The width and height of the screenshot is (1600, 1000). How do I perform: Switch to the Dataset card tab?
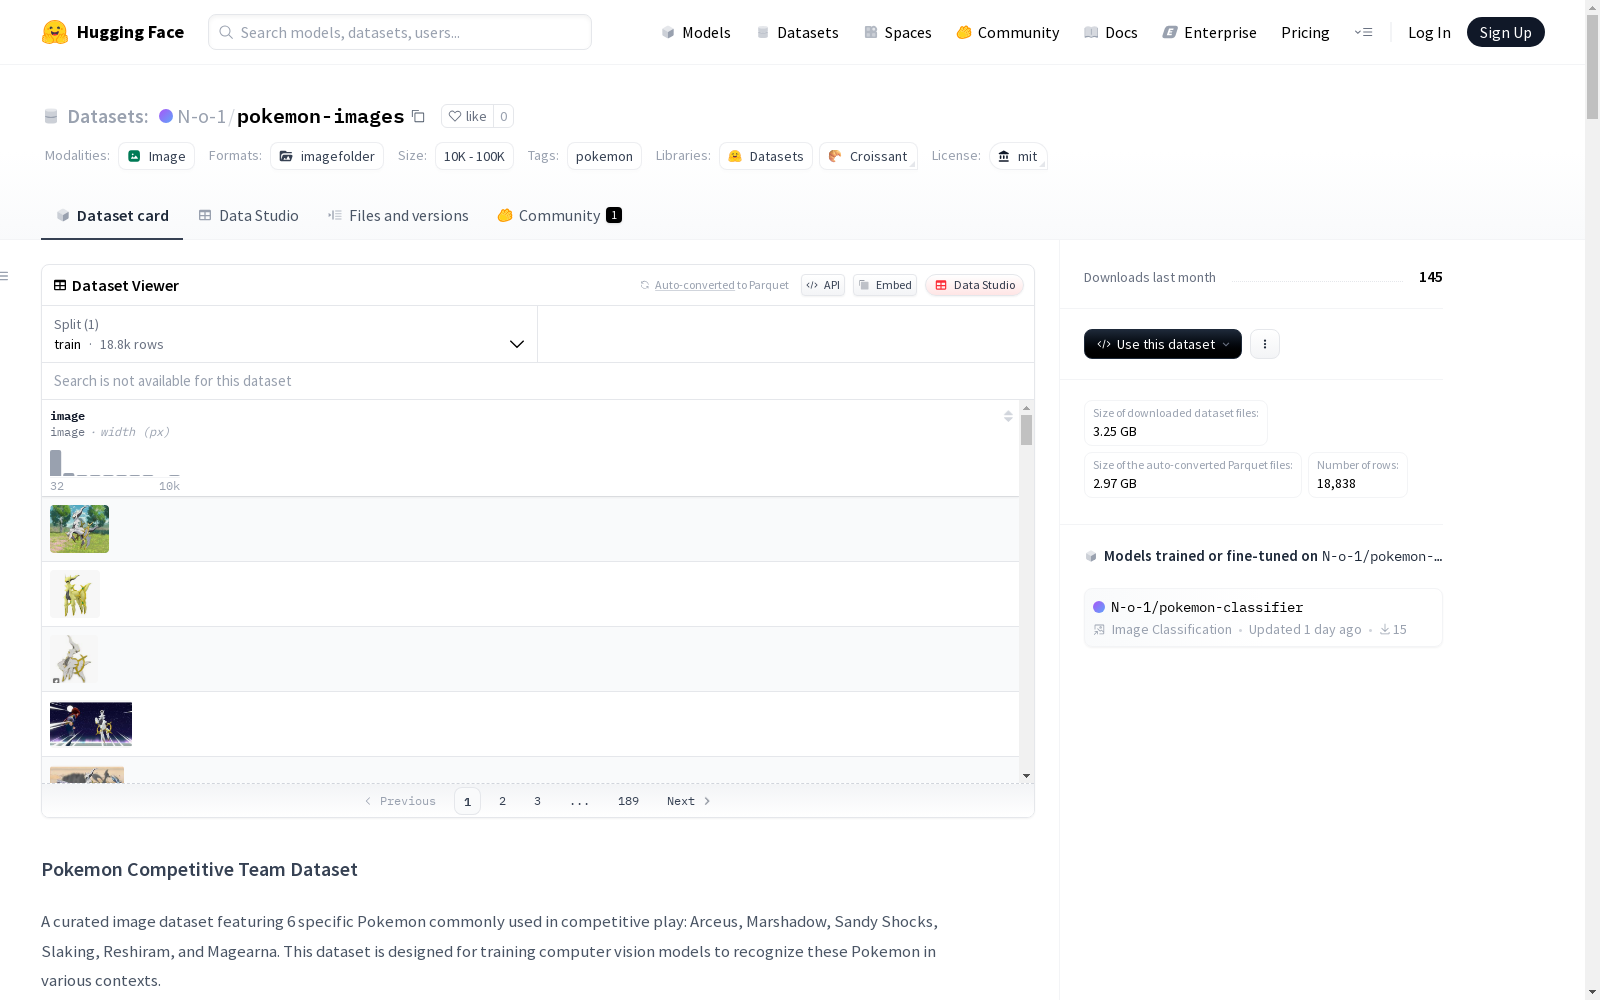pos(112,216)
